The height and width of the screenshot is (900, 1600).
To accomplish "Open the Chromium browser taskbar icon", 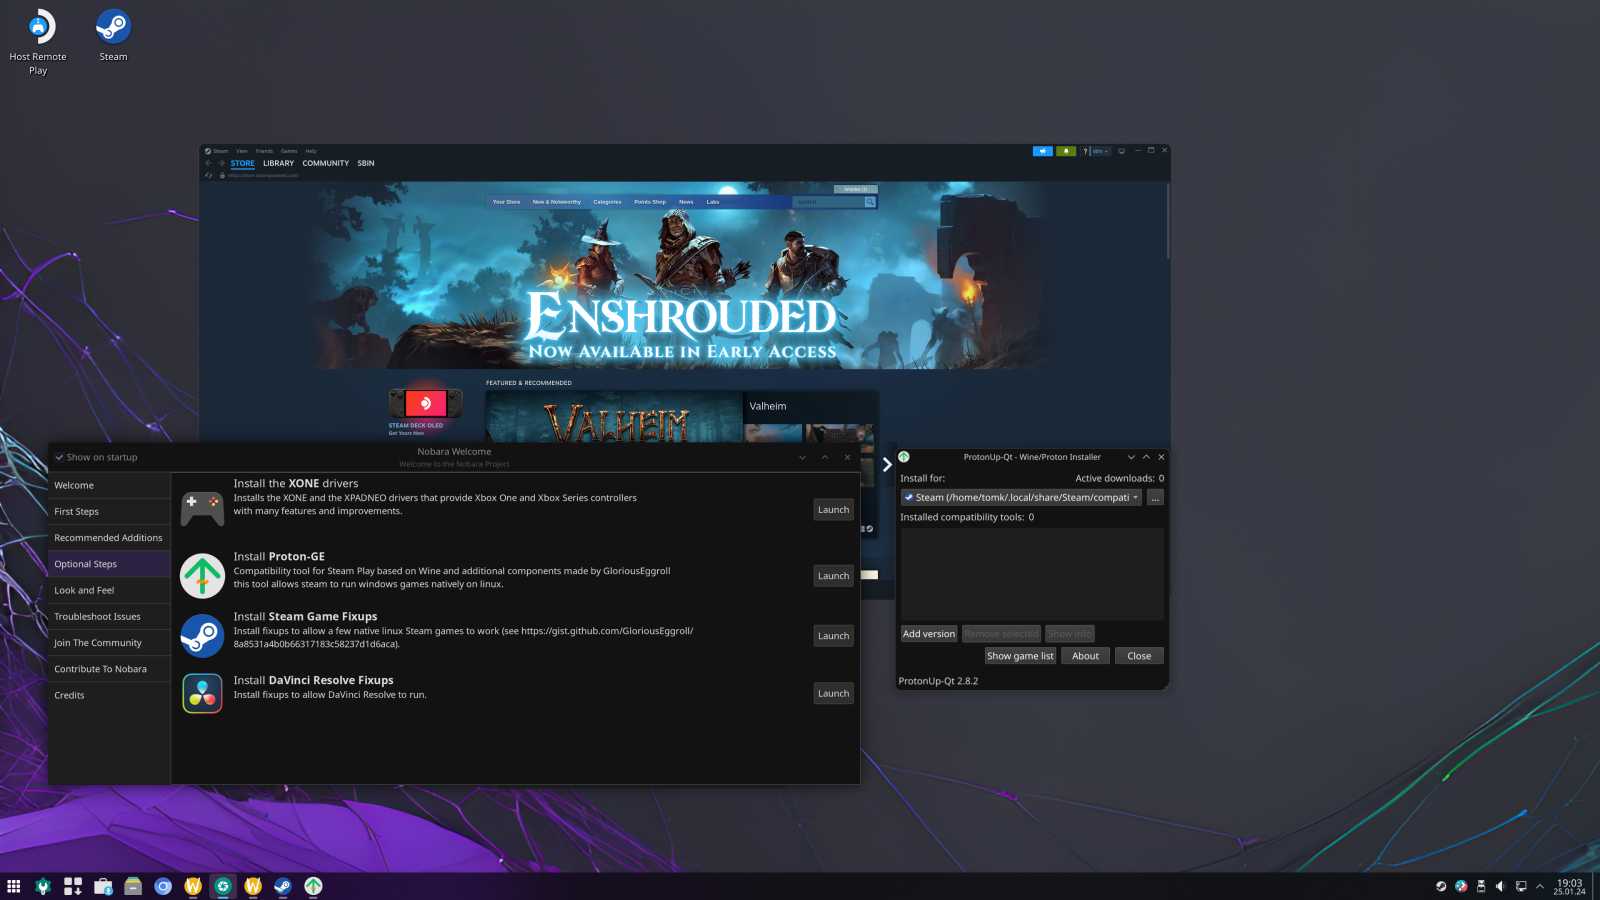I will pyautogui.click(x=163, y=886).
